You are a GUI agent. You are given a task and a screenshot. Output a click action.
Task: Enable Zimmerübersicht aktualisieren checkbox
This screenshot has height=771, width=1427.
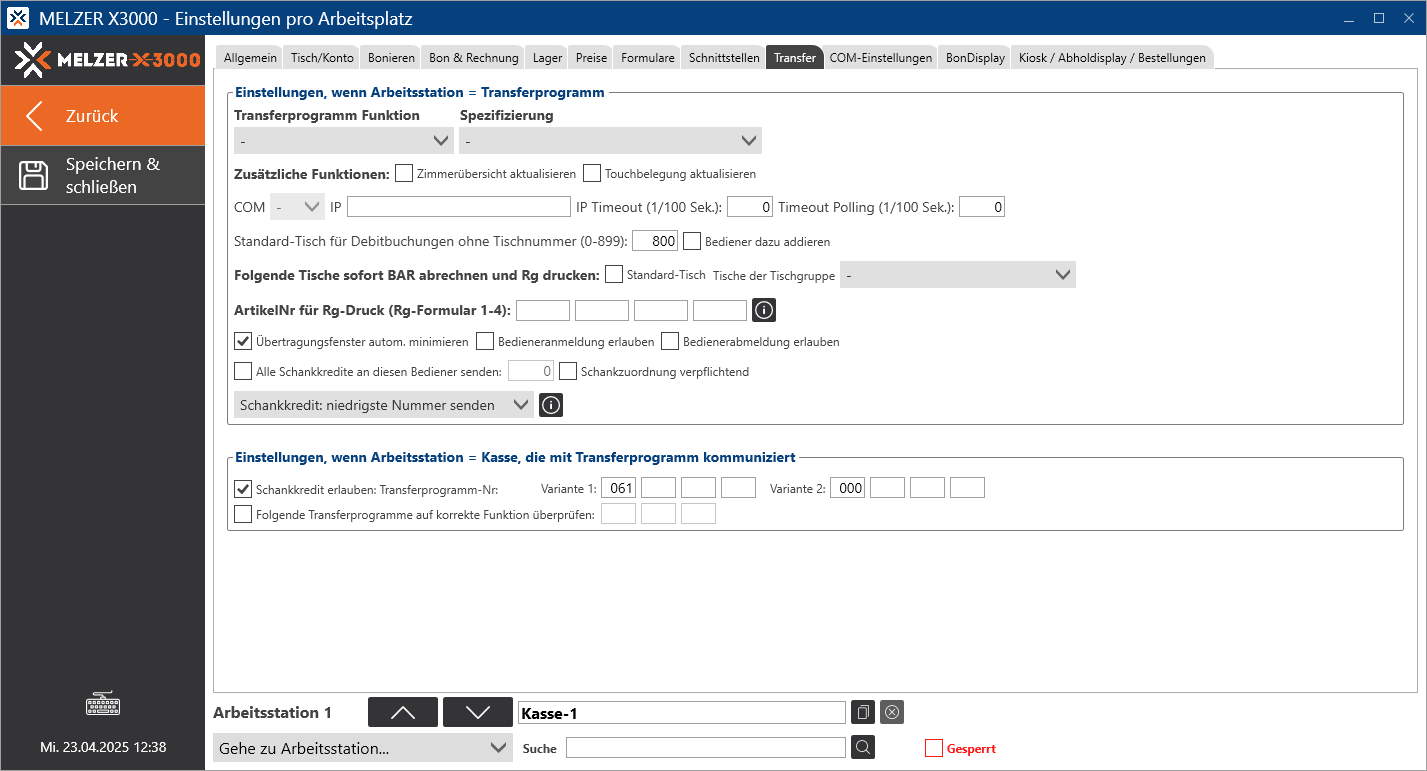click(x=404, y=173)
